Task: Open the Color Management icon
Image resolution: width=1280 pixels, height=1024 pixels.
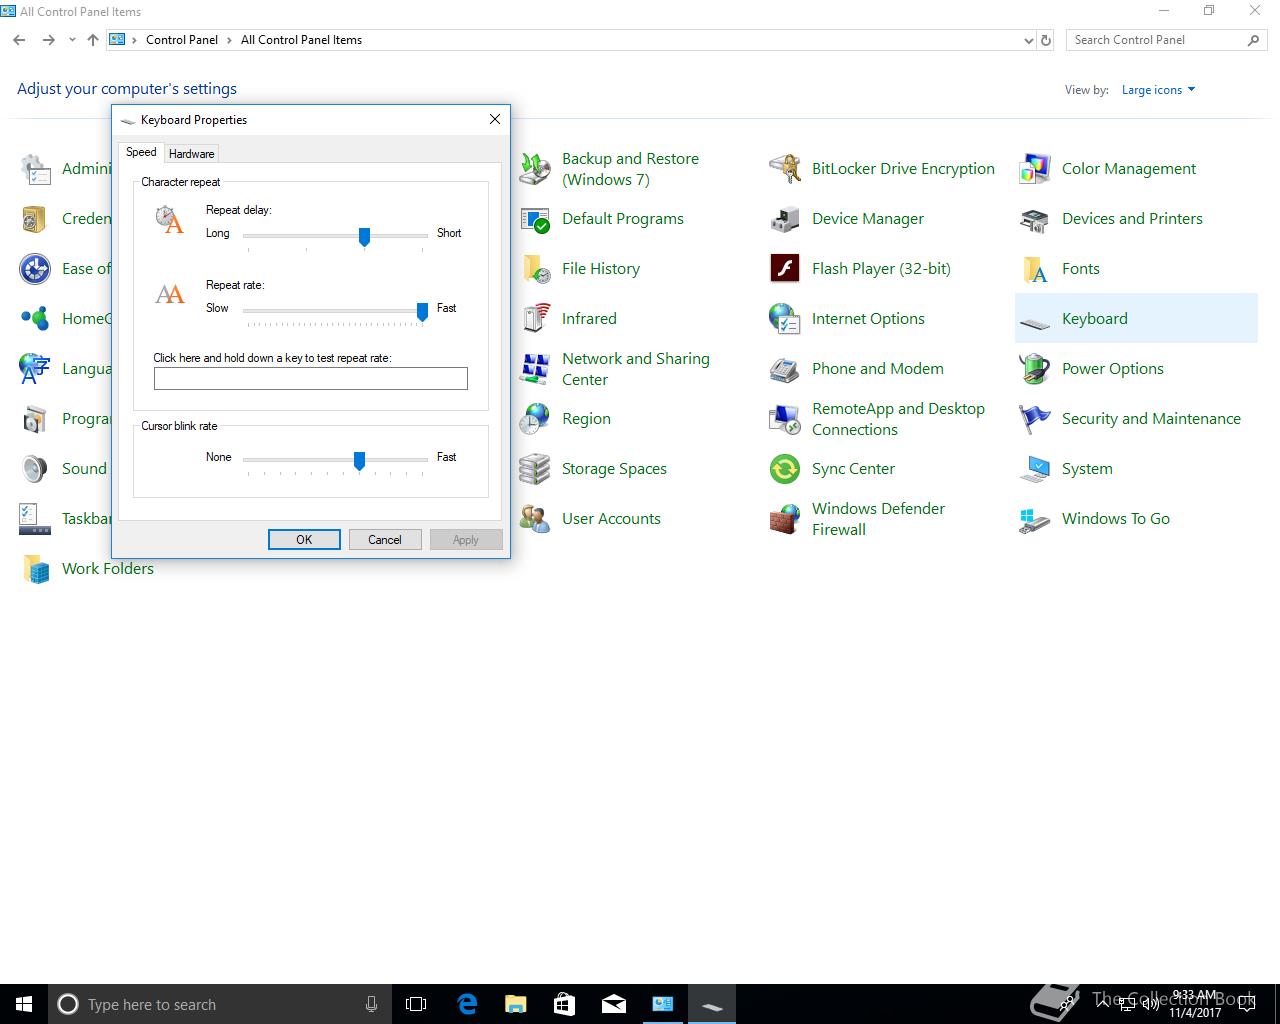Action: 1035,169
